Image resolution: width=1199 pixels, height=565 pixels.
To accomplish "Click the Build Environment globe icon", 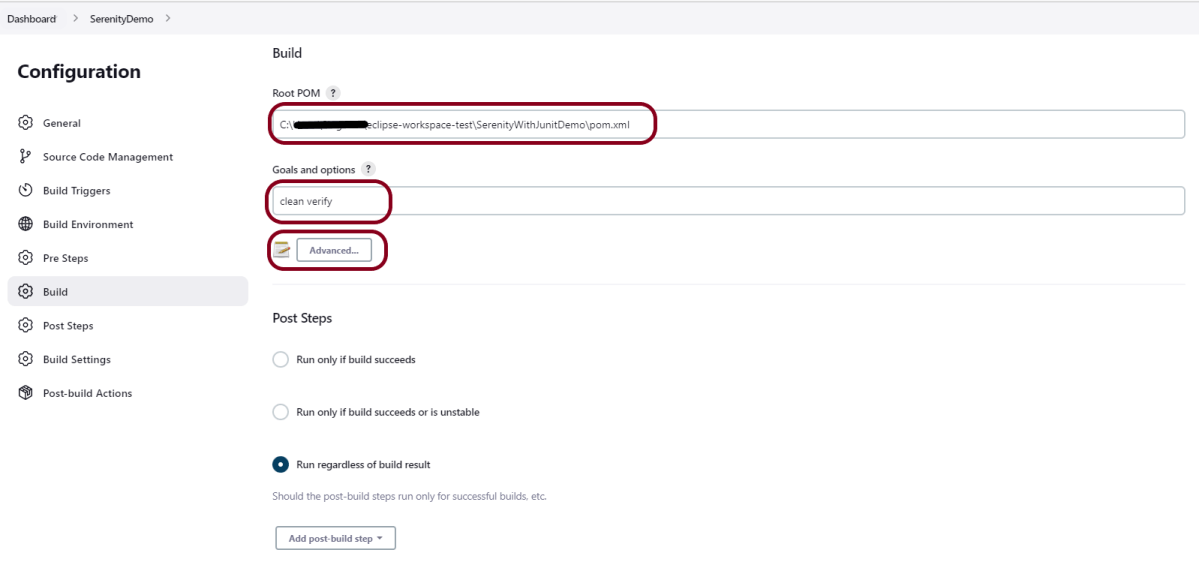I will 26,225.
